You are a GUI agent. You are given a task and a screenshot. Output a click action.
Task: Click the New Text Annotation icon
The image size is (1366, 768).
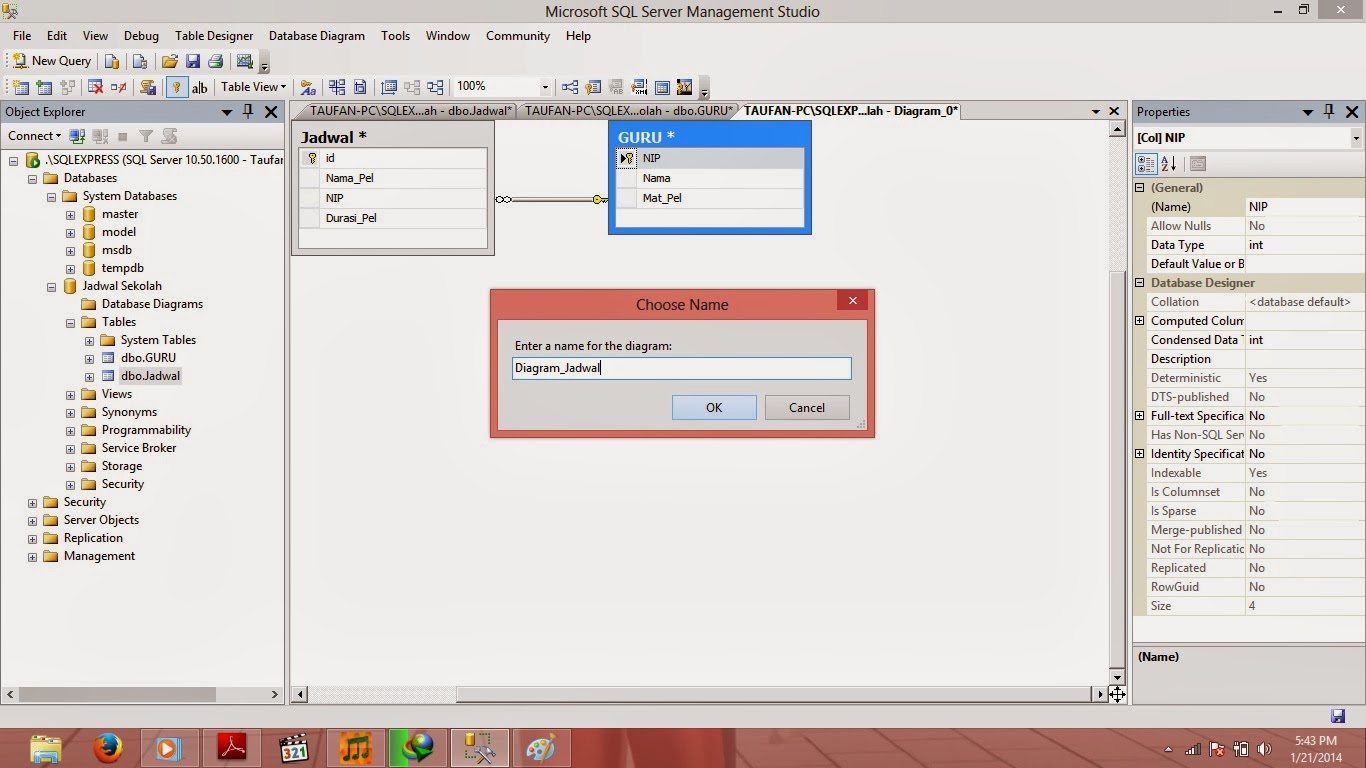200,87
